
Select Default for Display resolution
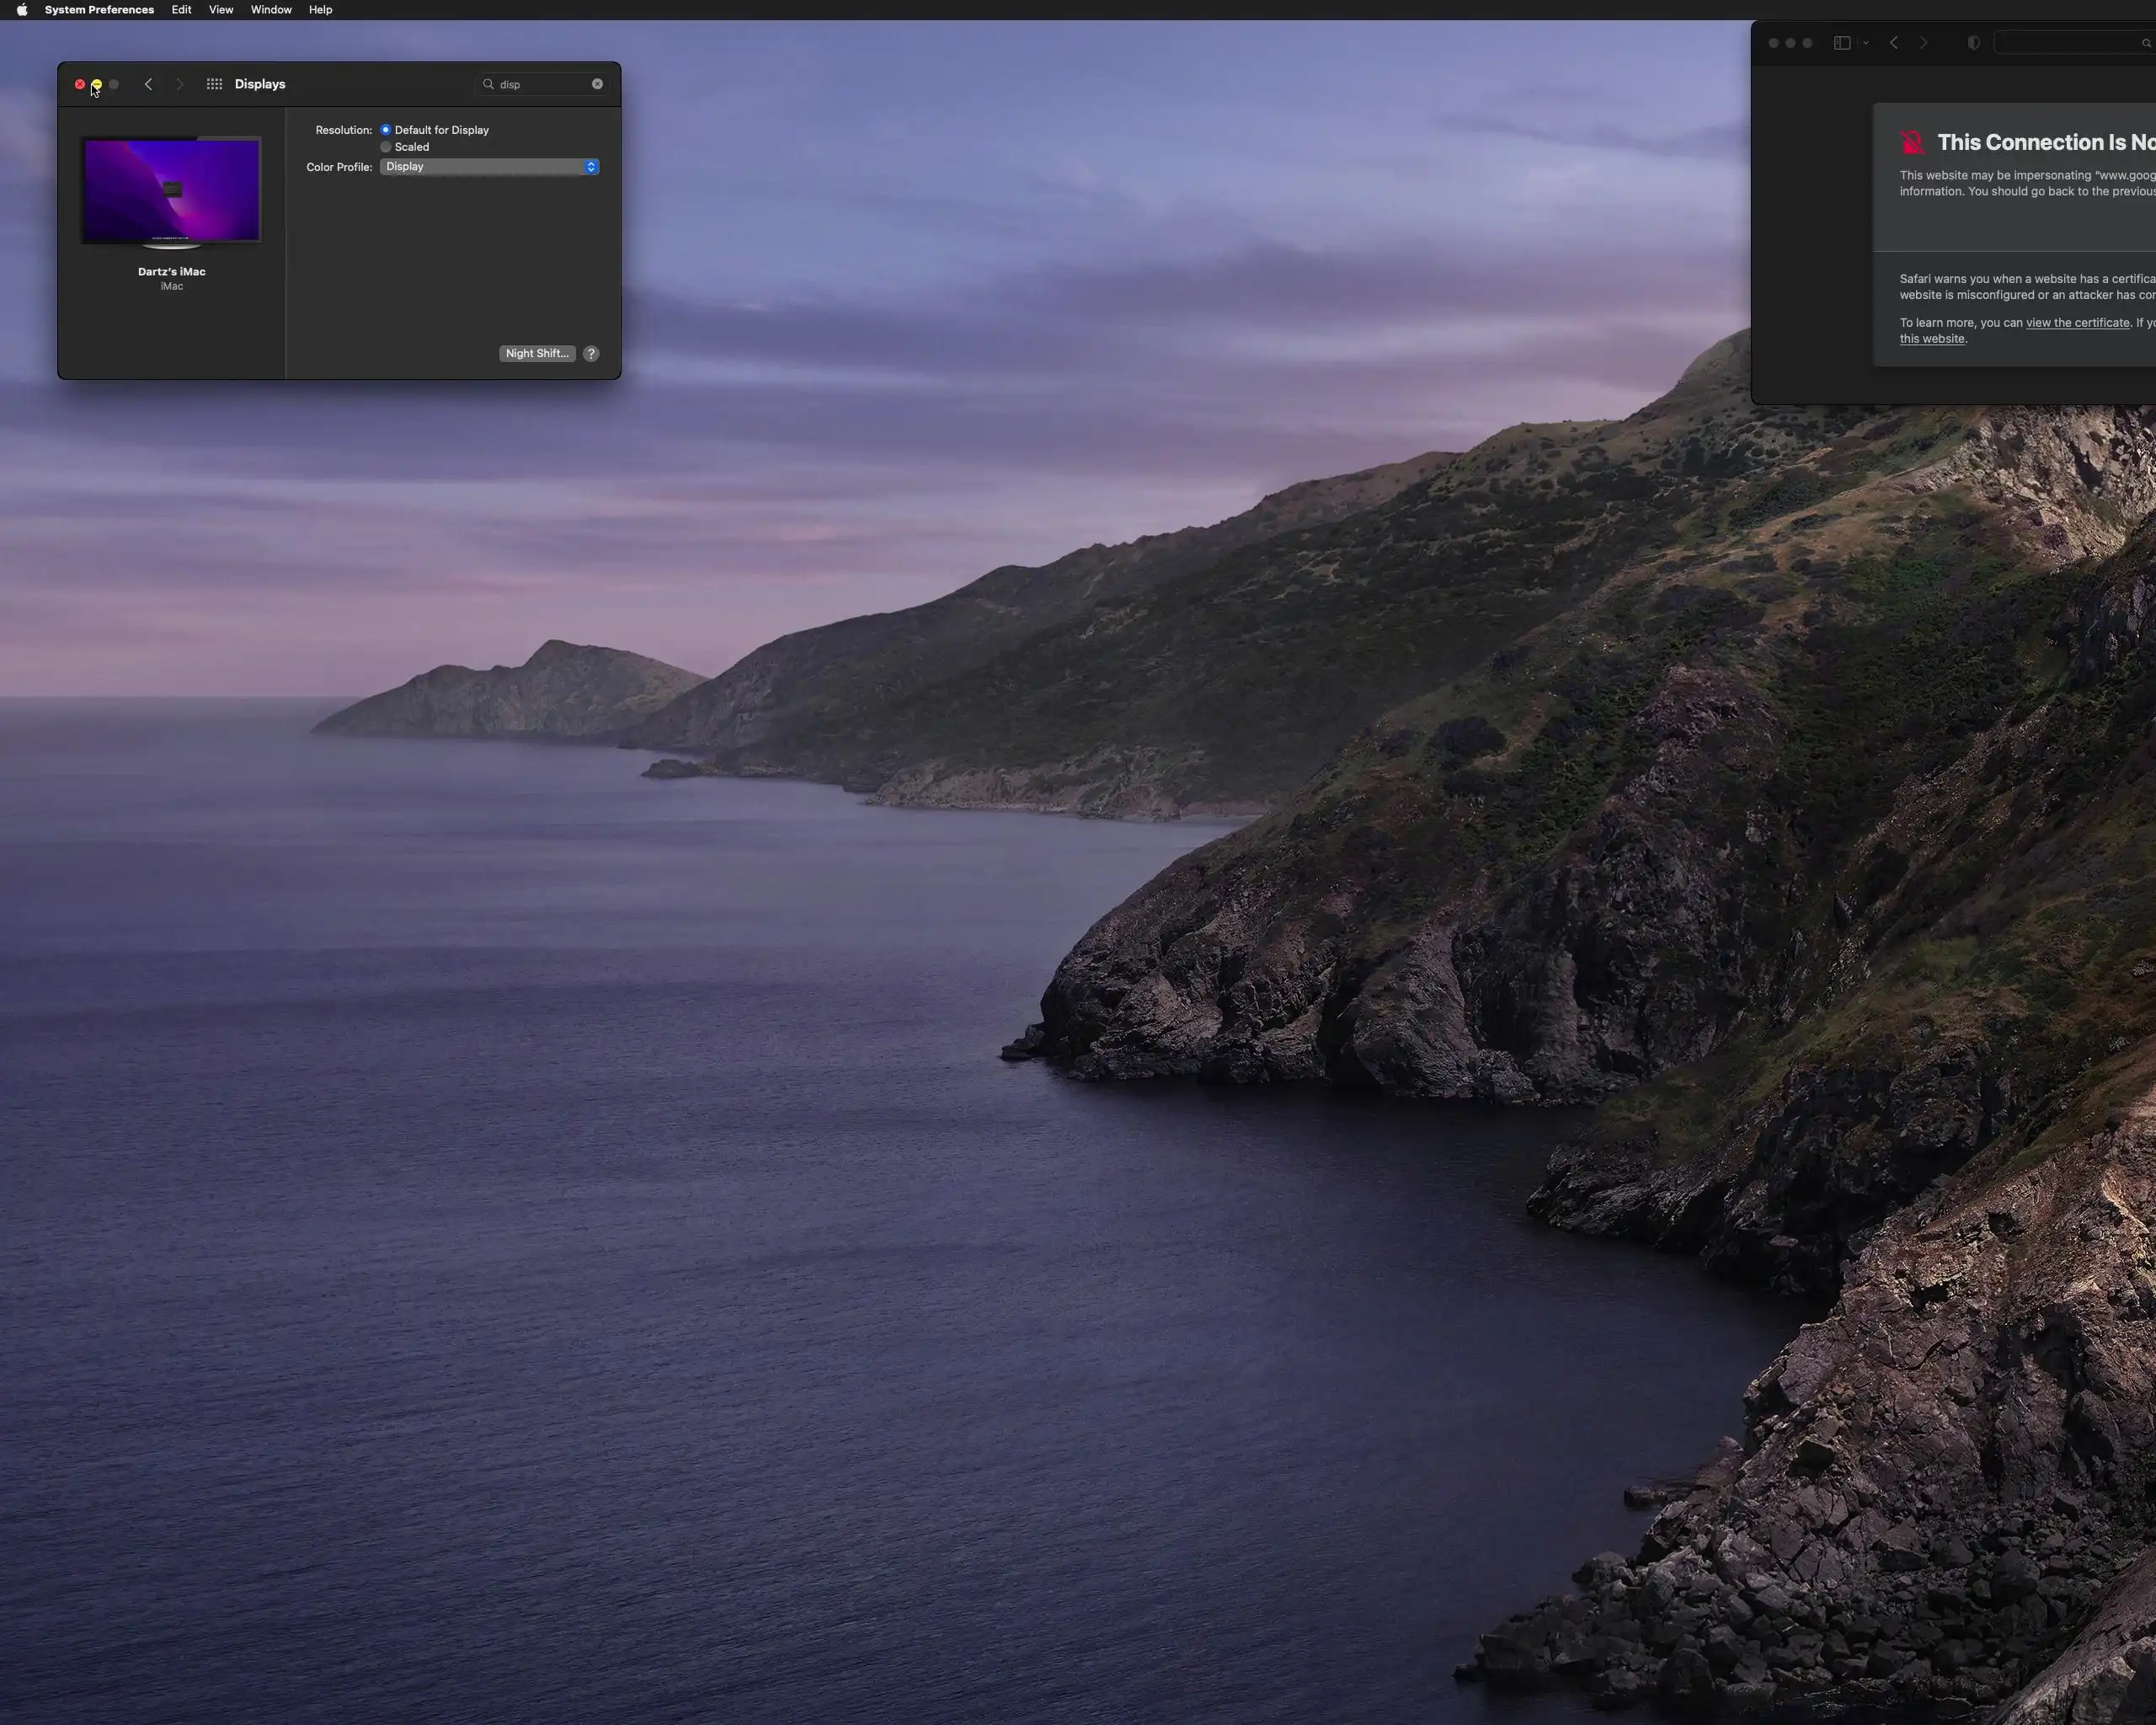pos(386,130)
